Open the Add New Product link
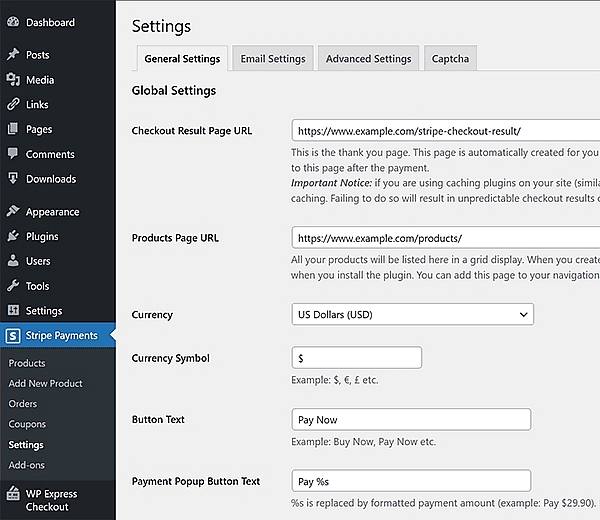600x520 pixels. pos(46,383)
